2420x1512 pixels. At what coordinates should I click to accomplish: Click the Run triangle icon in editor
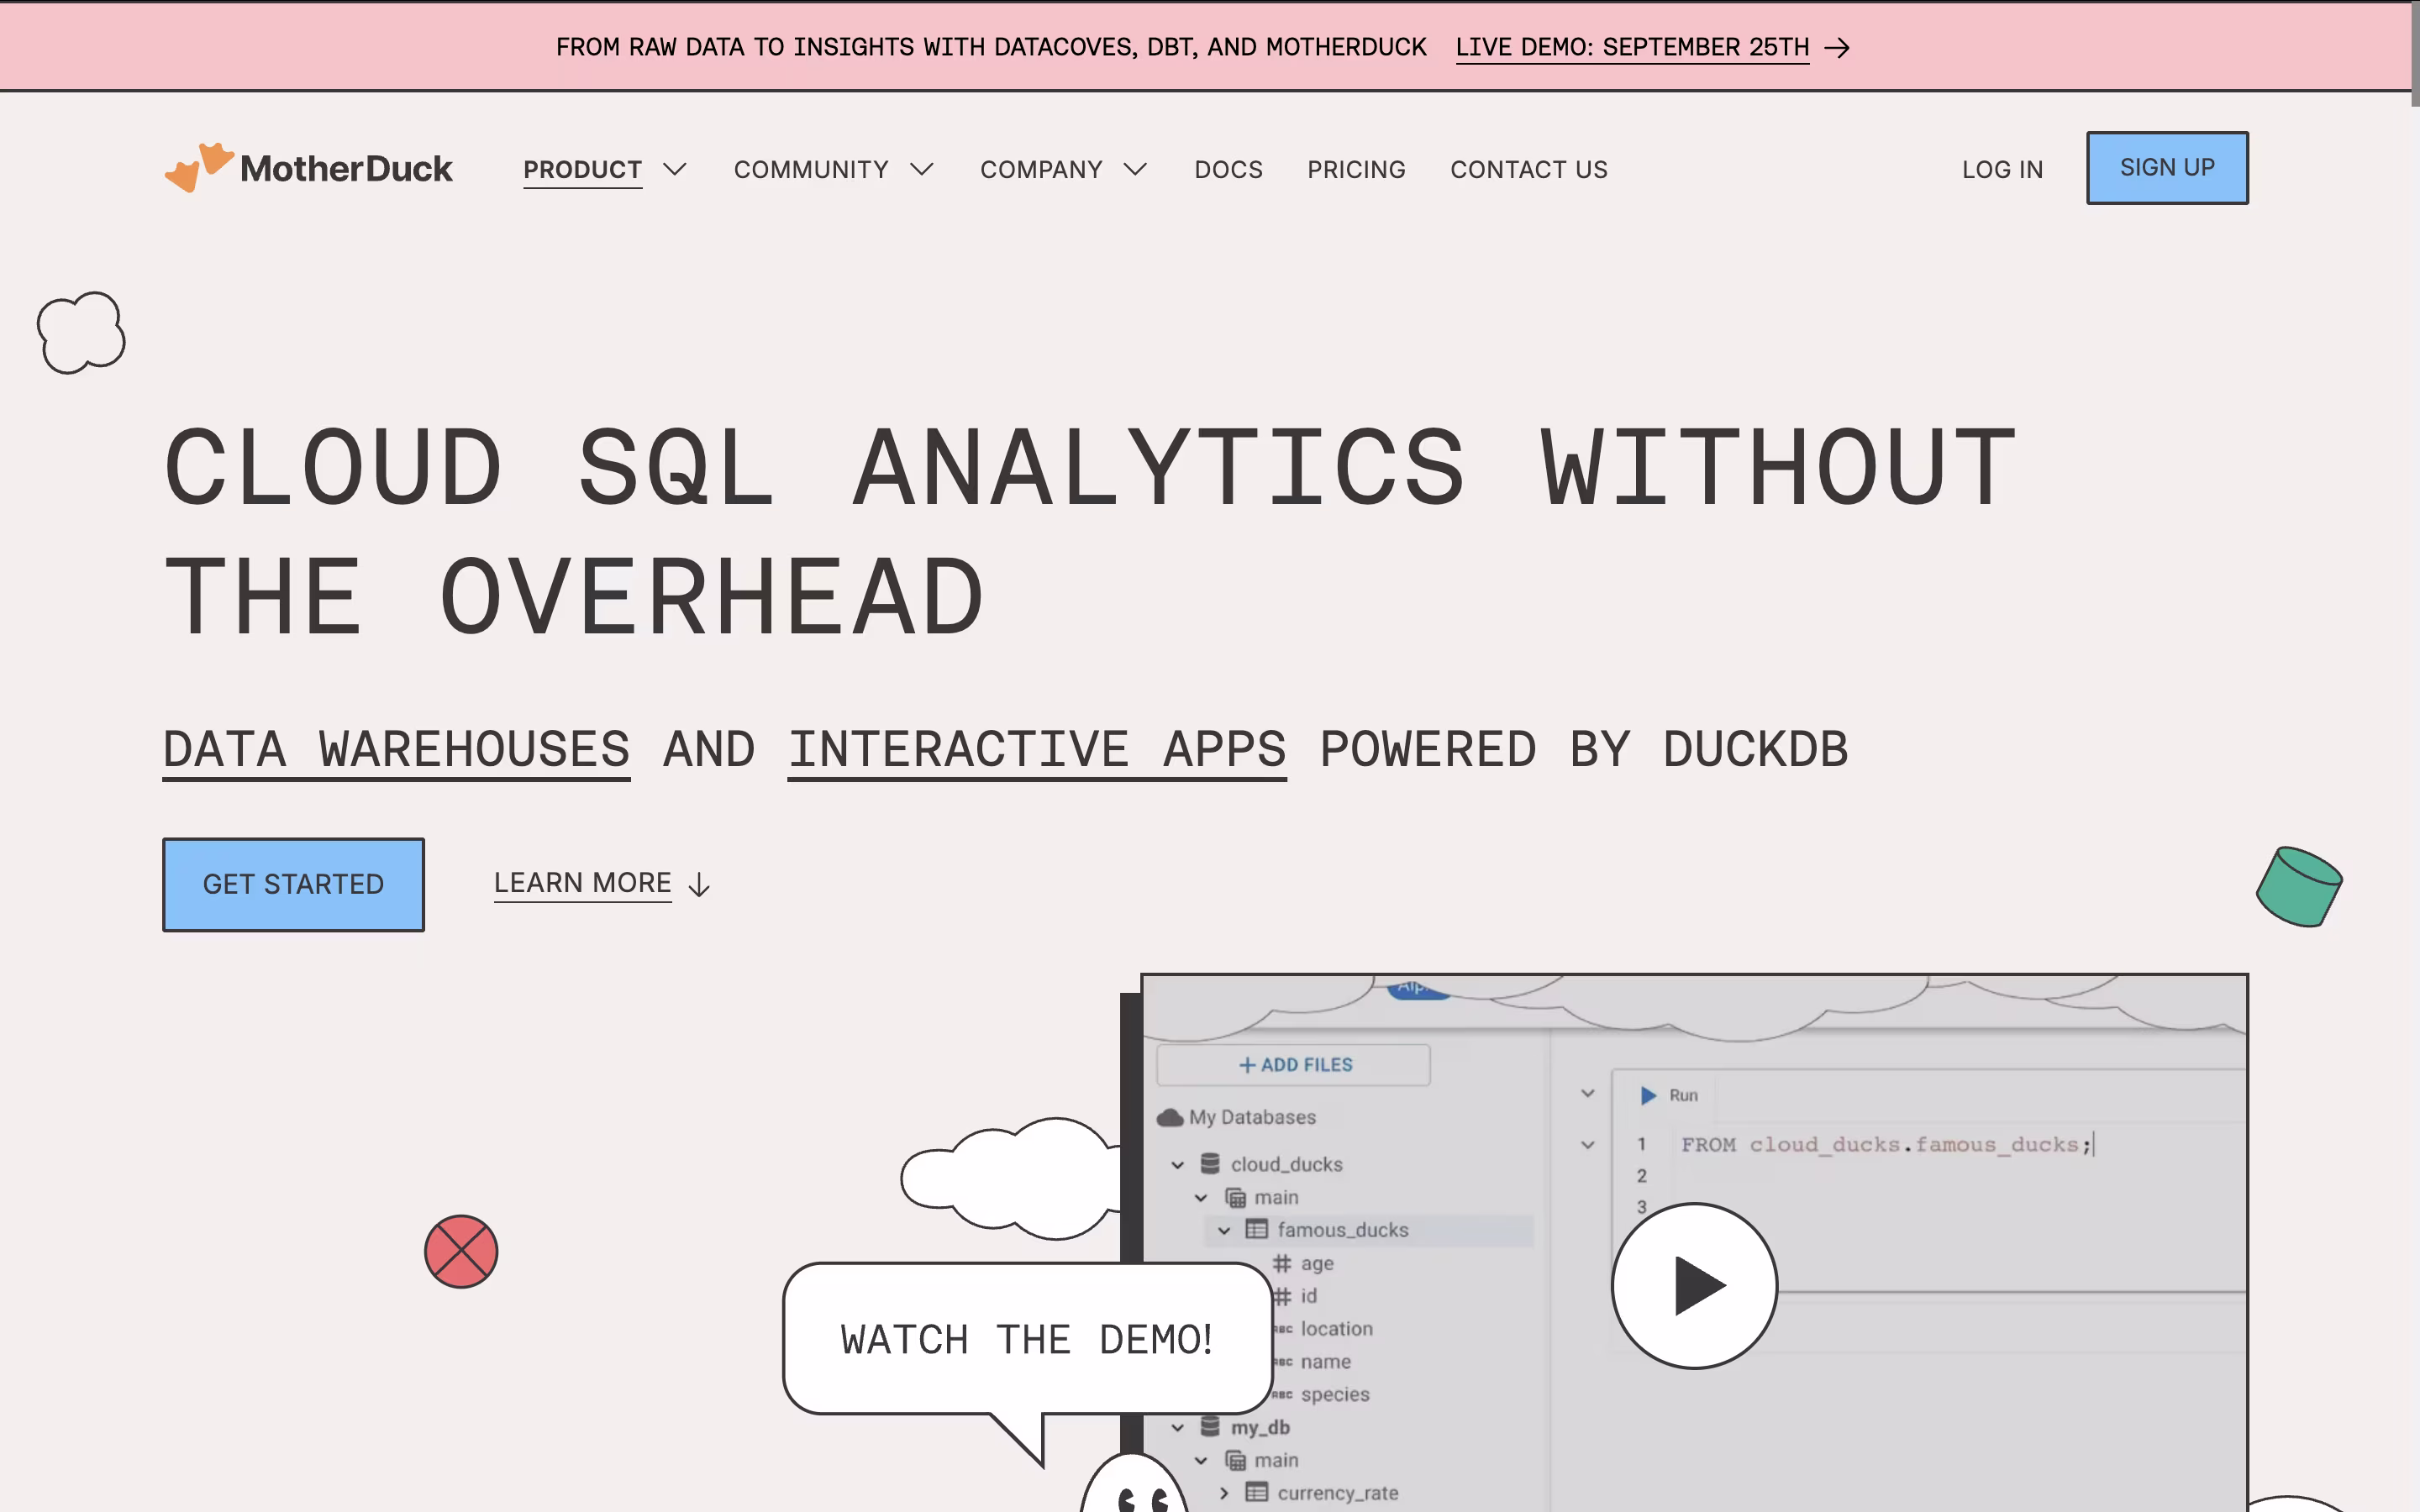[x=1648, y=1096]
